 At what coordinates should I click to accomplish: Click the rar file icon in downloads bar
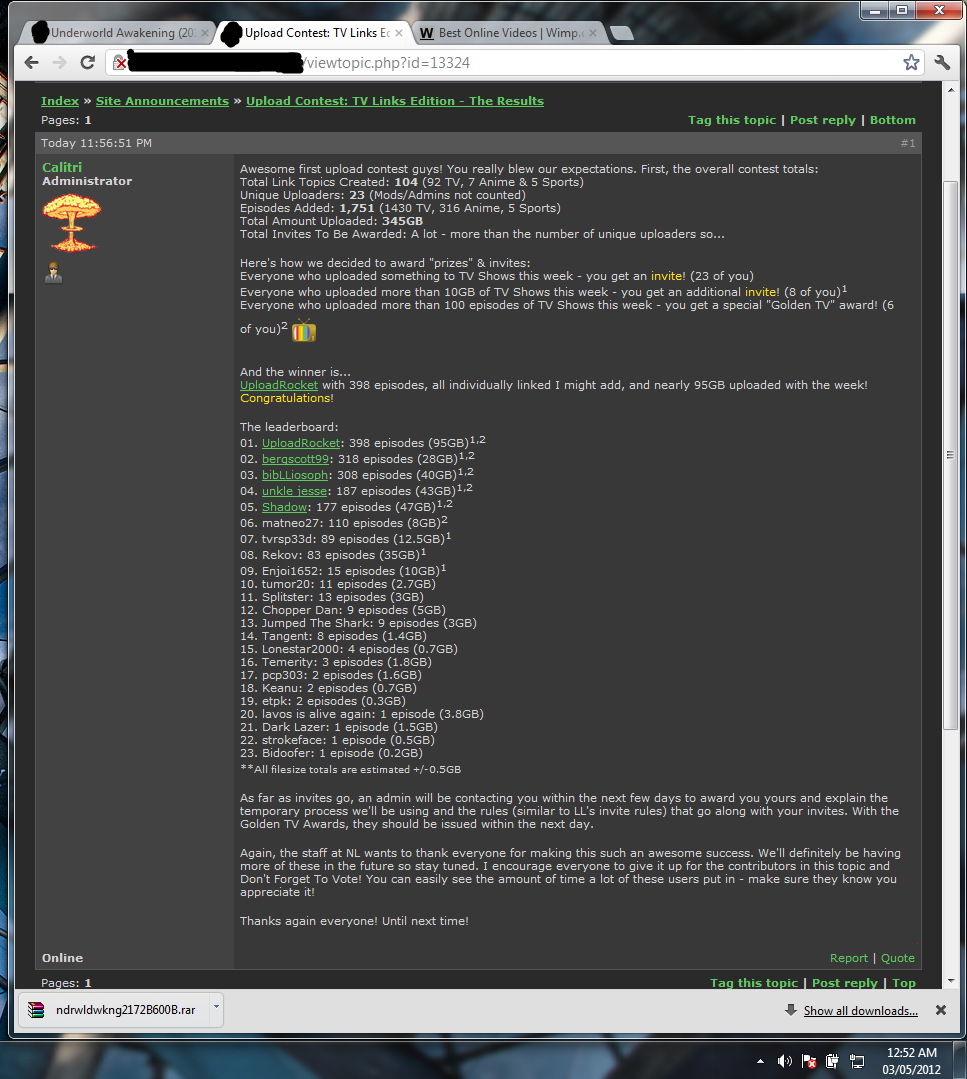coord(36,1009)
